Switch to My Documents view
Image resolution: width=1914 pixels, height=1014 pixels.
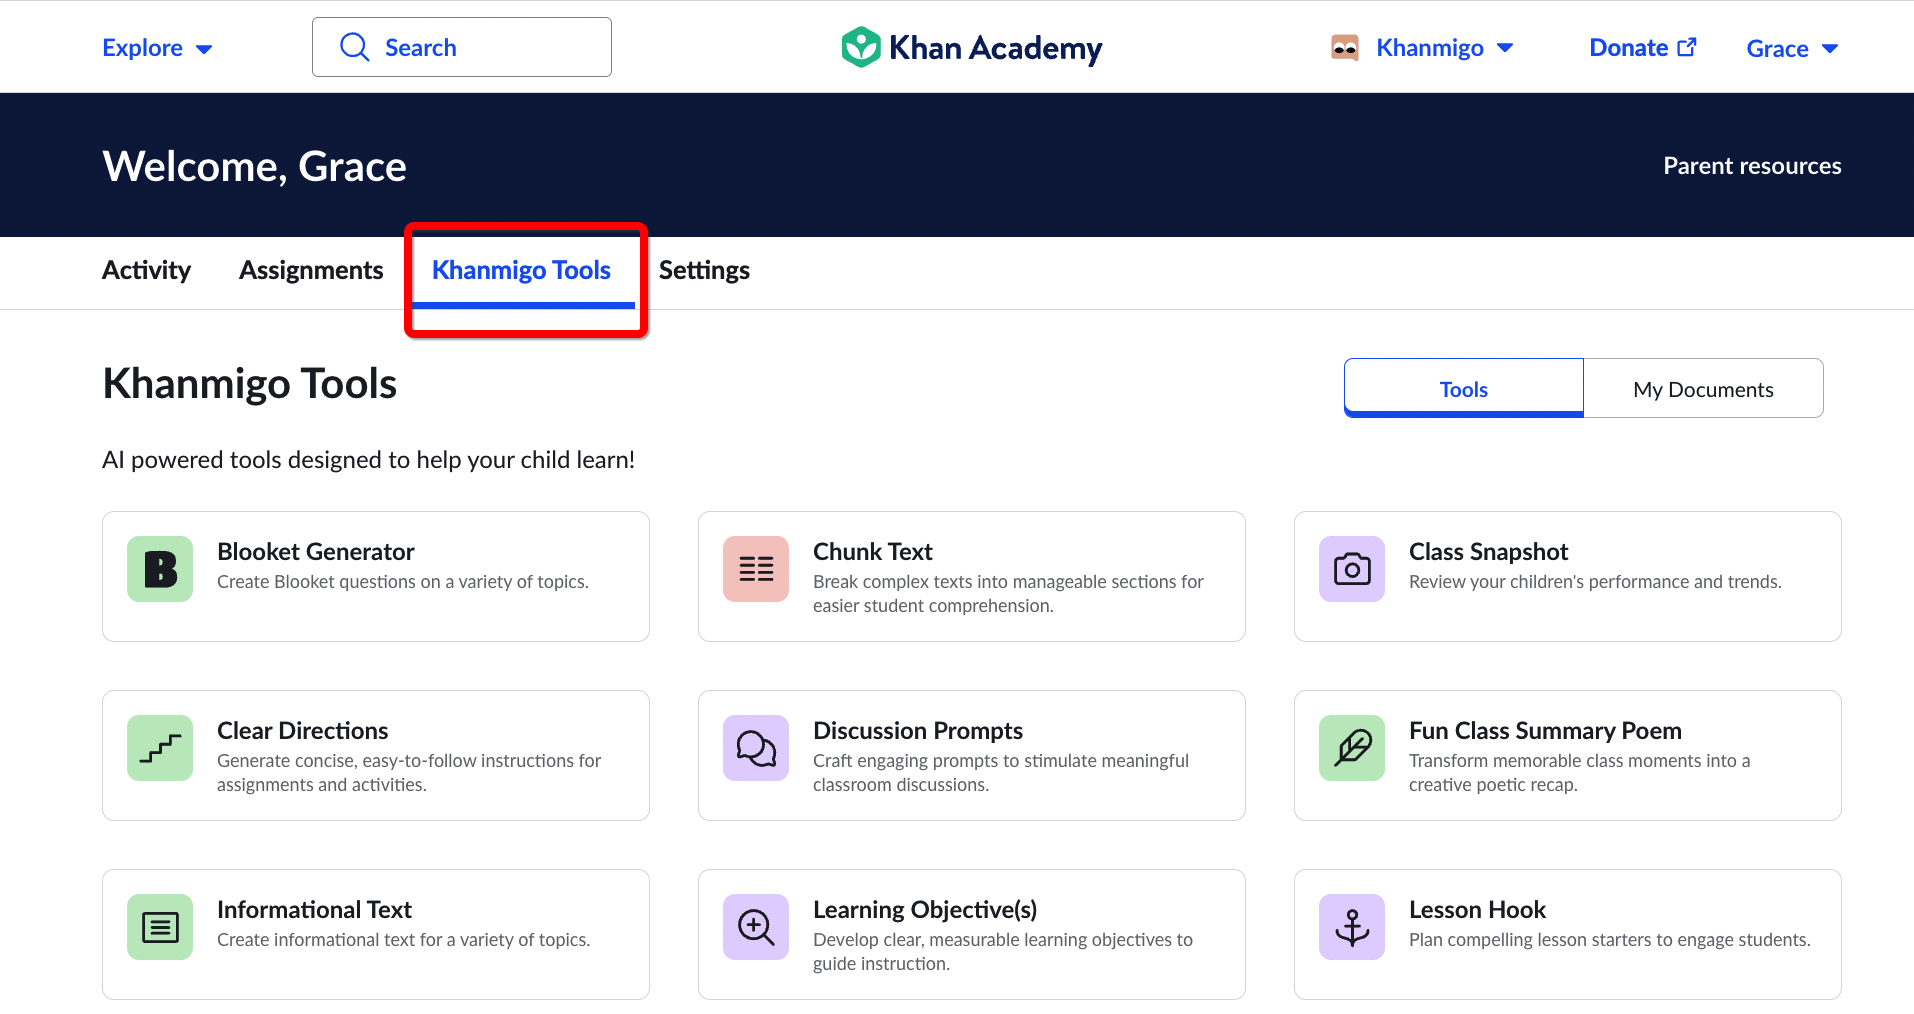coord(1703,388)
